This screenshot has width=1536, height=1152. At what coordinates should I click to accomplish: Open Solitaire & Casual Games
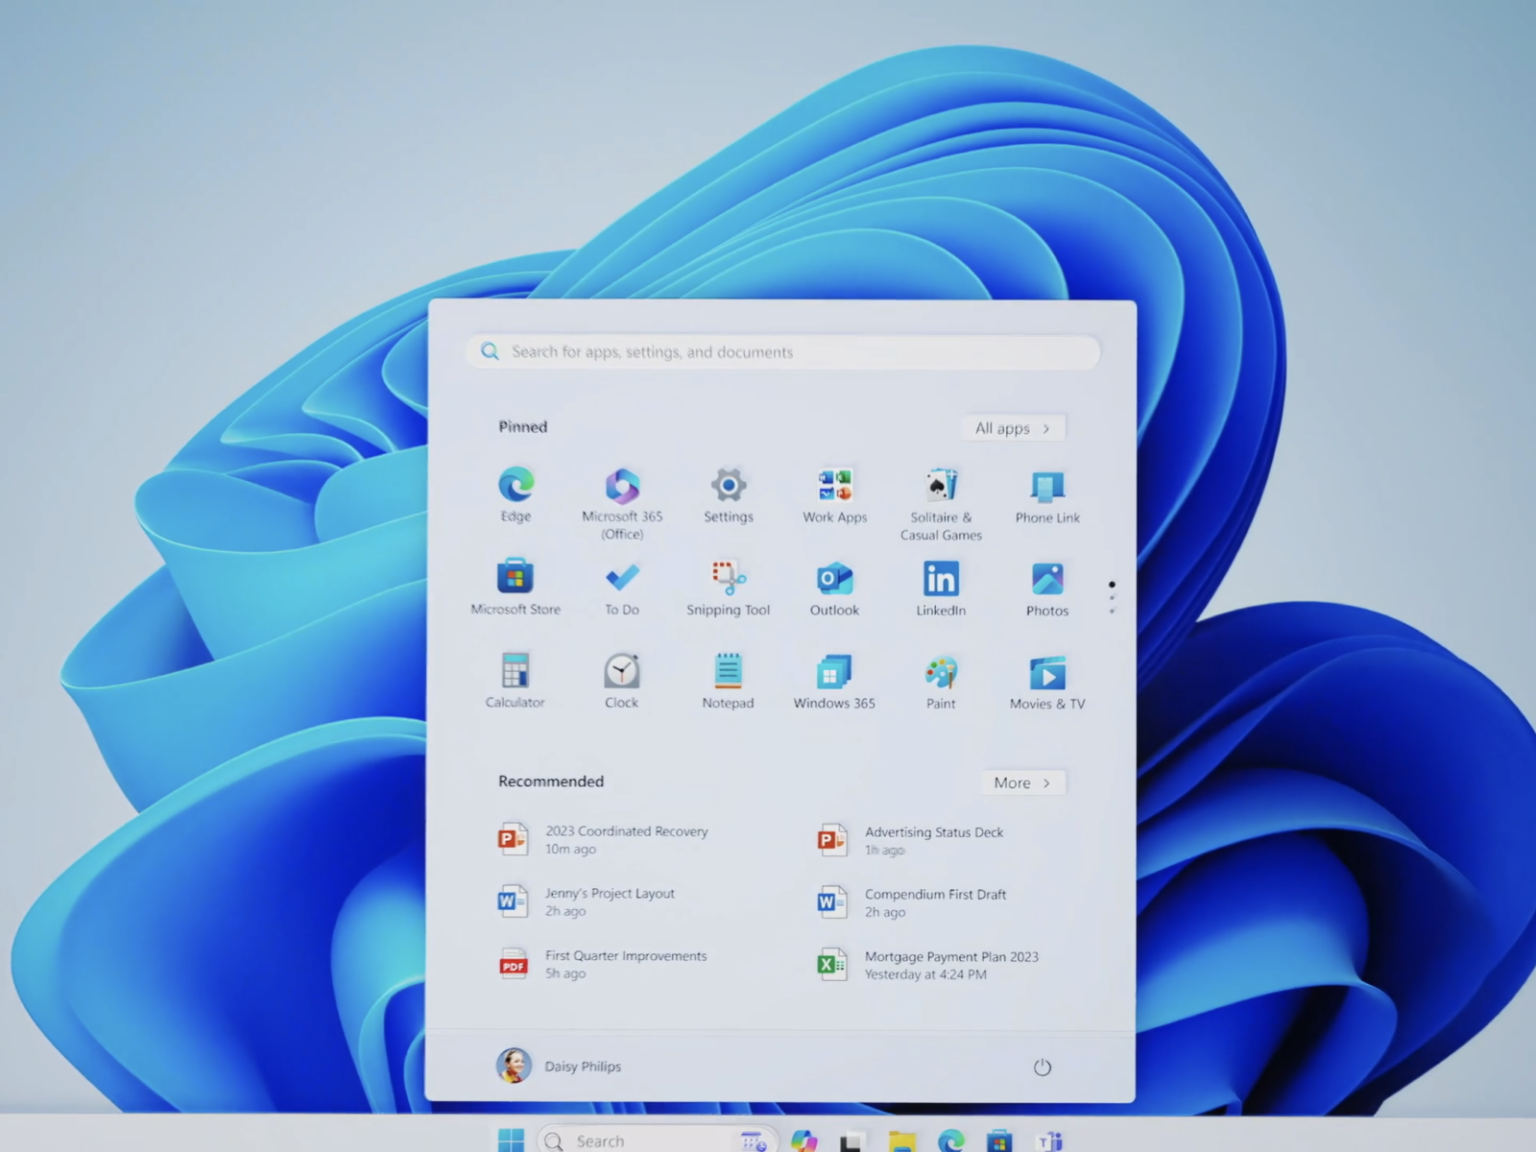[x=940, y=487]
